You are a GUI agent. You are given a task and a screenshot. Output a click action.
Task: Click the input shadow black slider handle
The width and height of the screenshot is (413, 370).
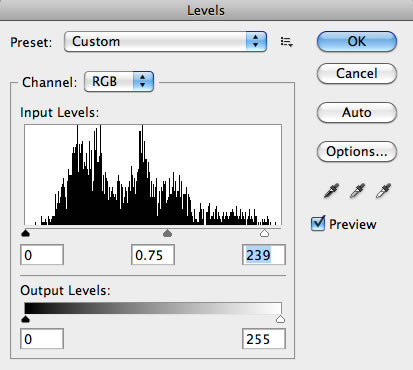(x=25, y=233)
